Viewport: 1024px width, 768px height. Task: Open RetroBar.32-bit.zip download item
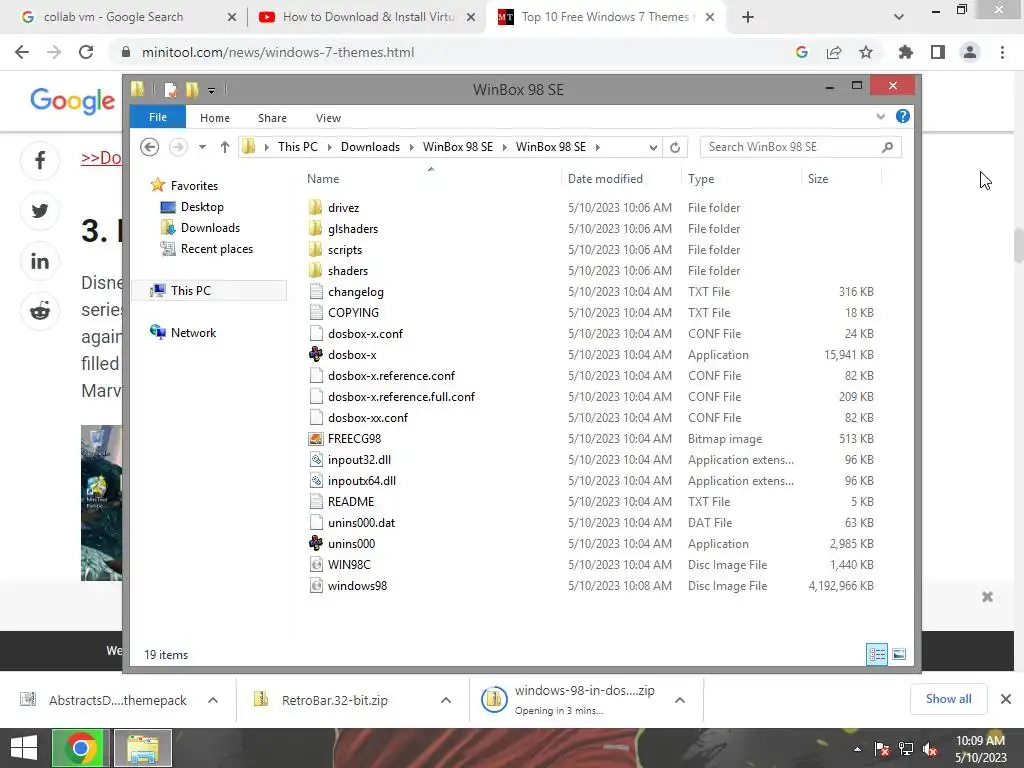pyautogui.click(x=334, y=700)
